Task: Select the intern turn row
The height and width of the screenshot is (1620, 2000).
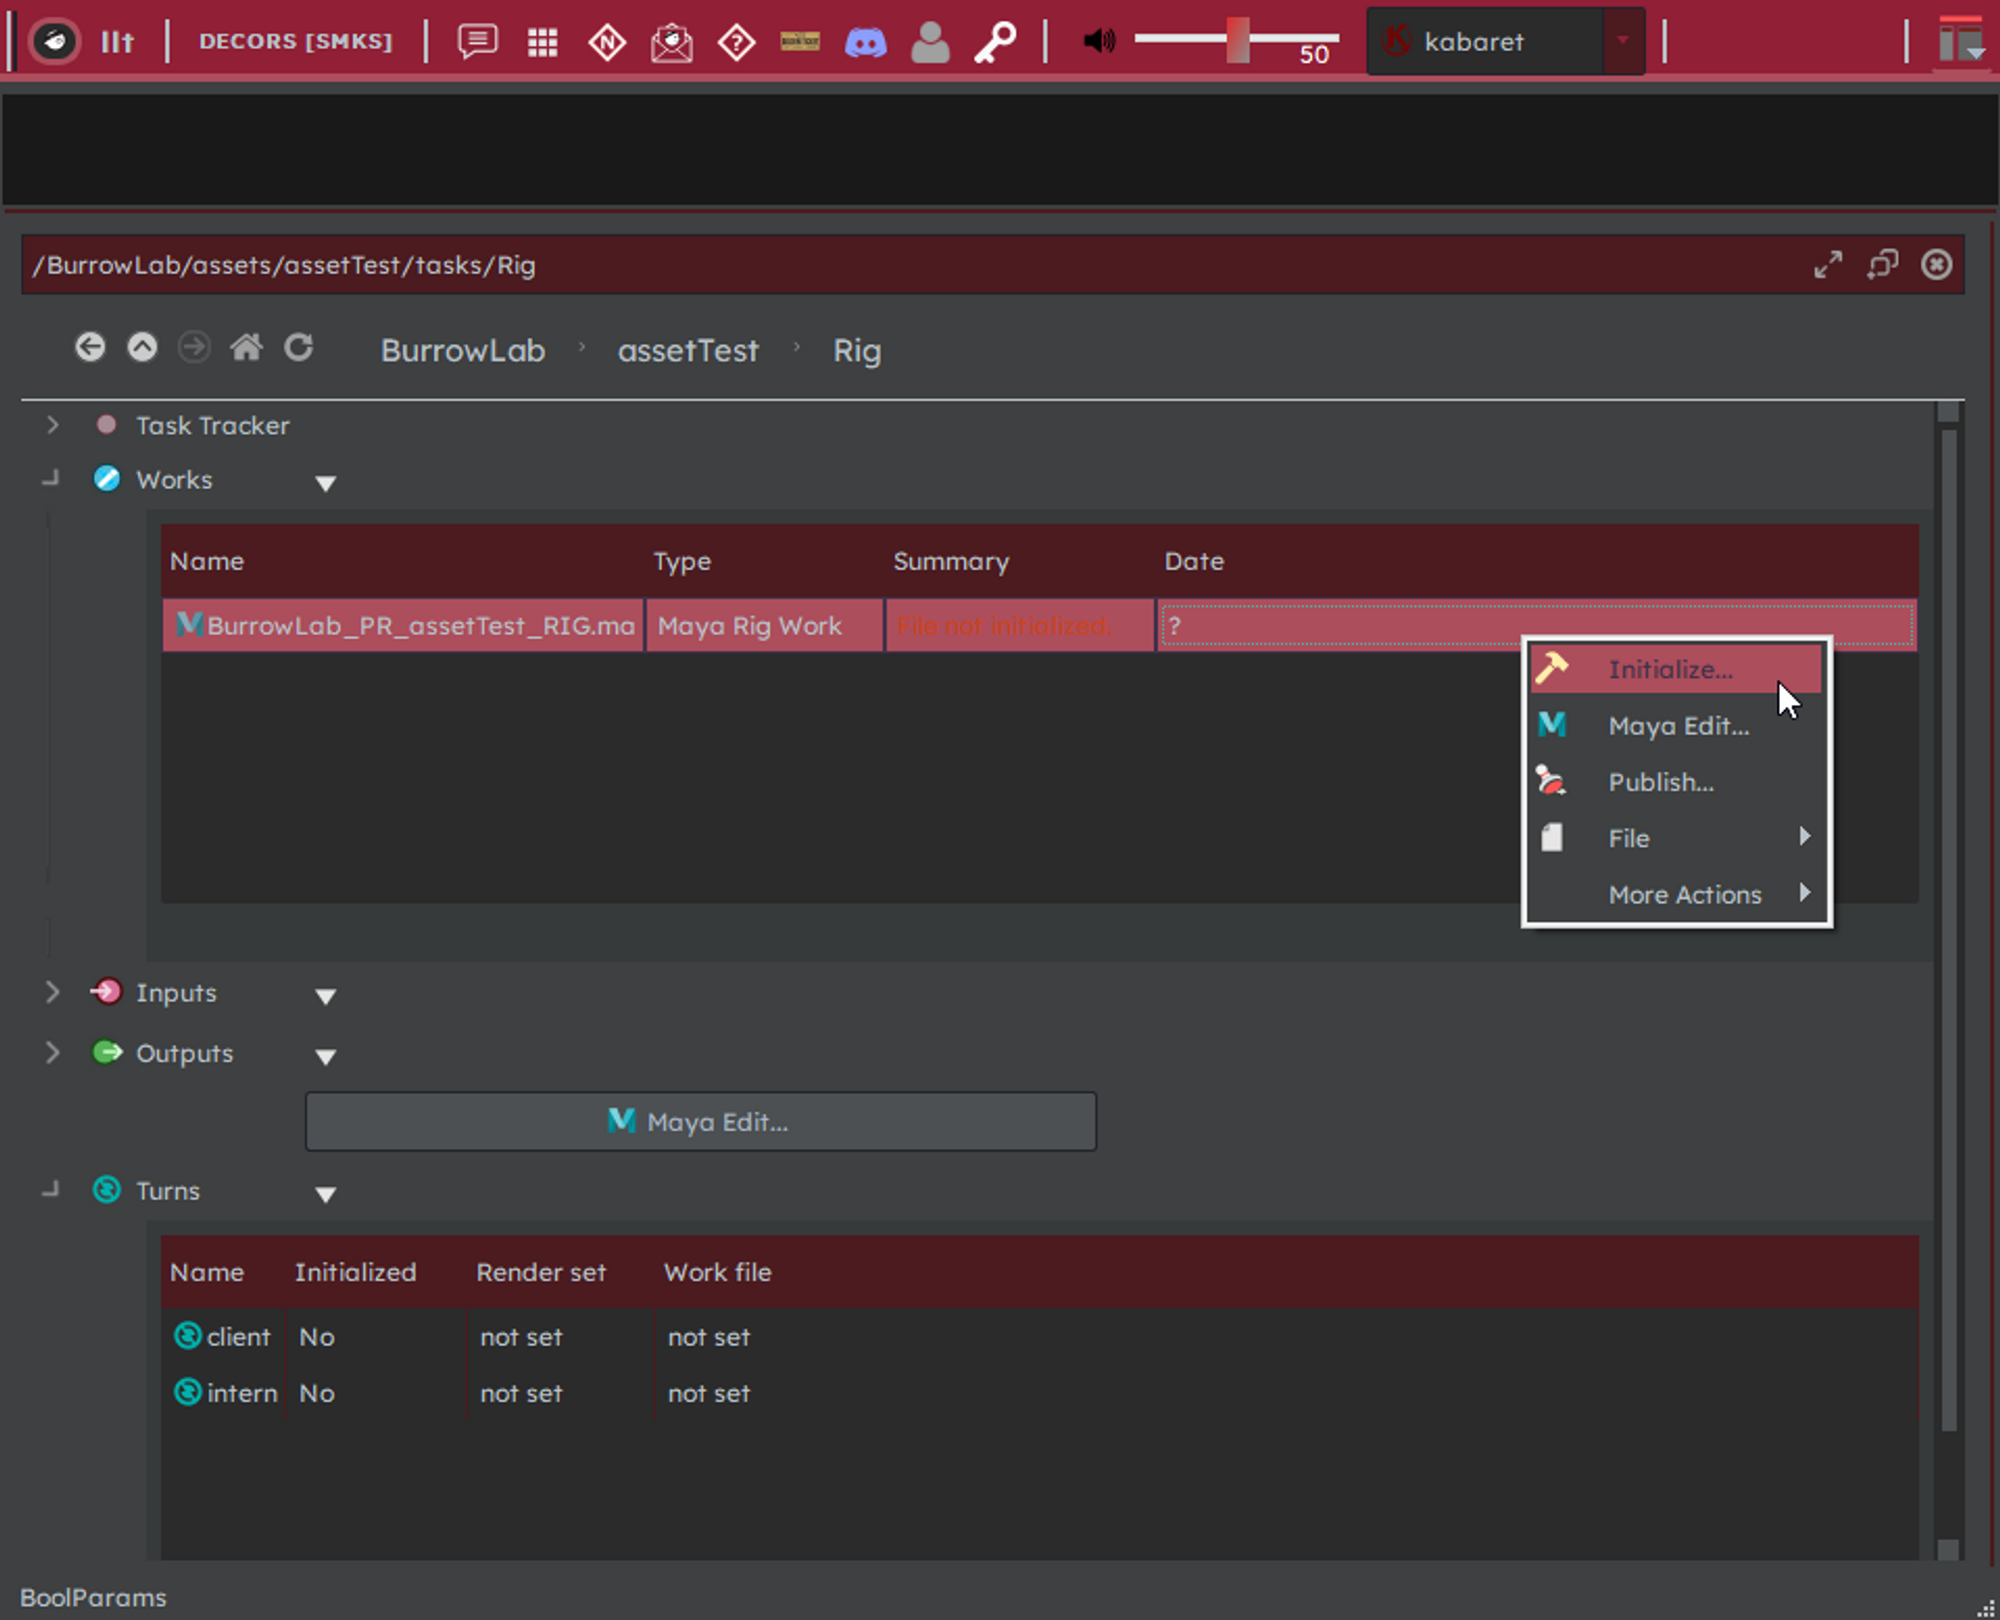Action: coord(1040,1393)
